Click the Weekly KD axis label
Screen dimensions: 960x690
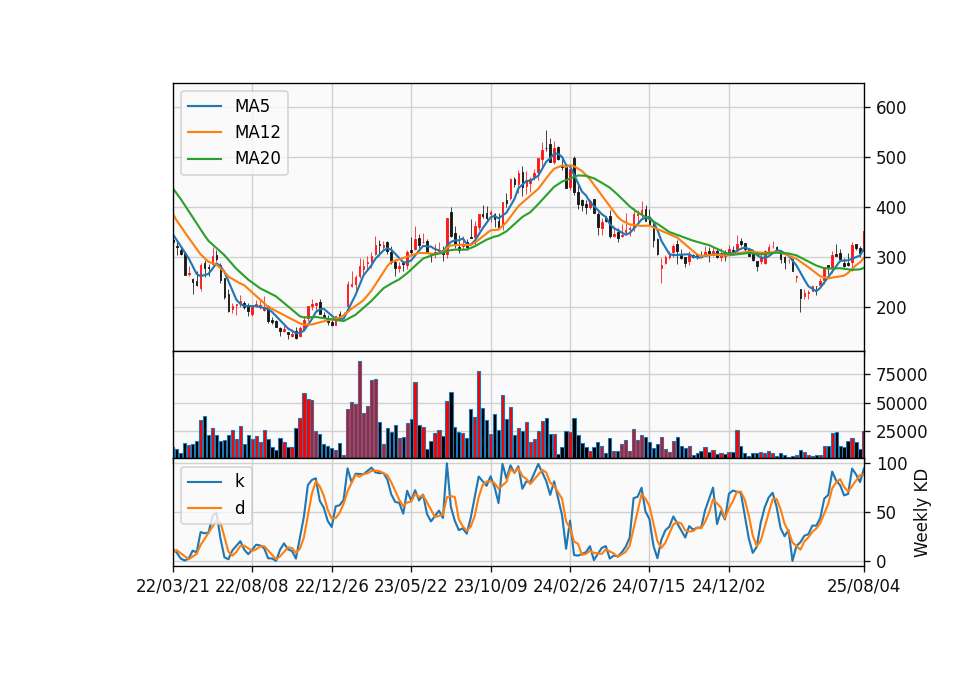click(x=920, y=513)
